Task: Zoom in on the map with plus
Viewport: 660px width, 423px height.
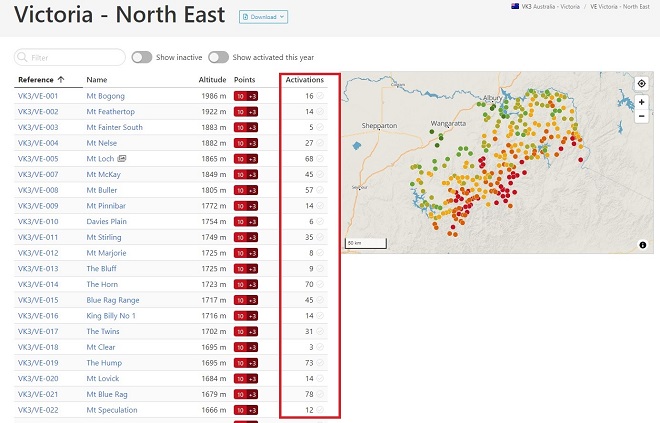Action: (641, 102)
